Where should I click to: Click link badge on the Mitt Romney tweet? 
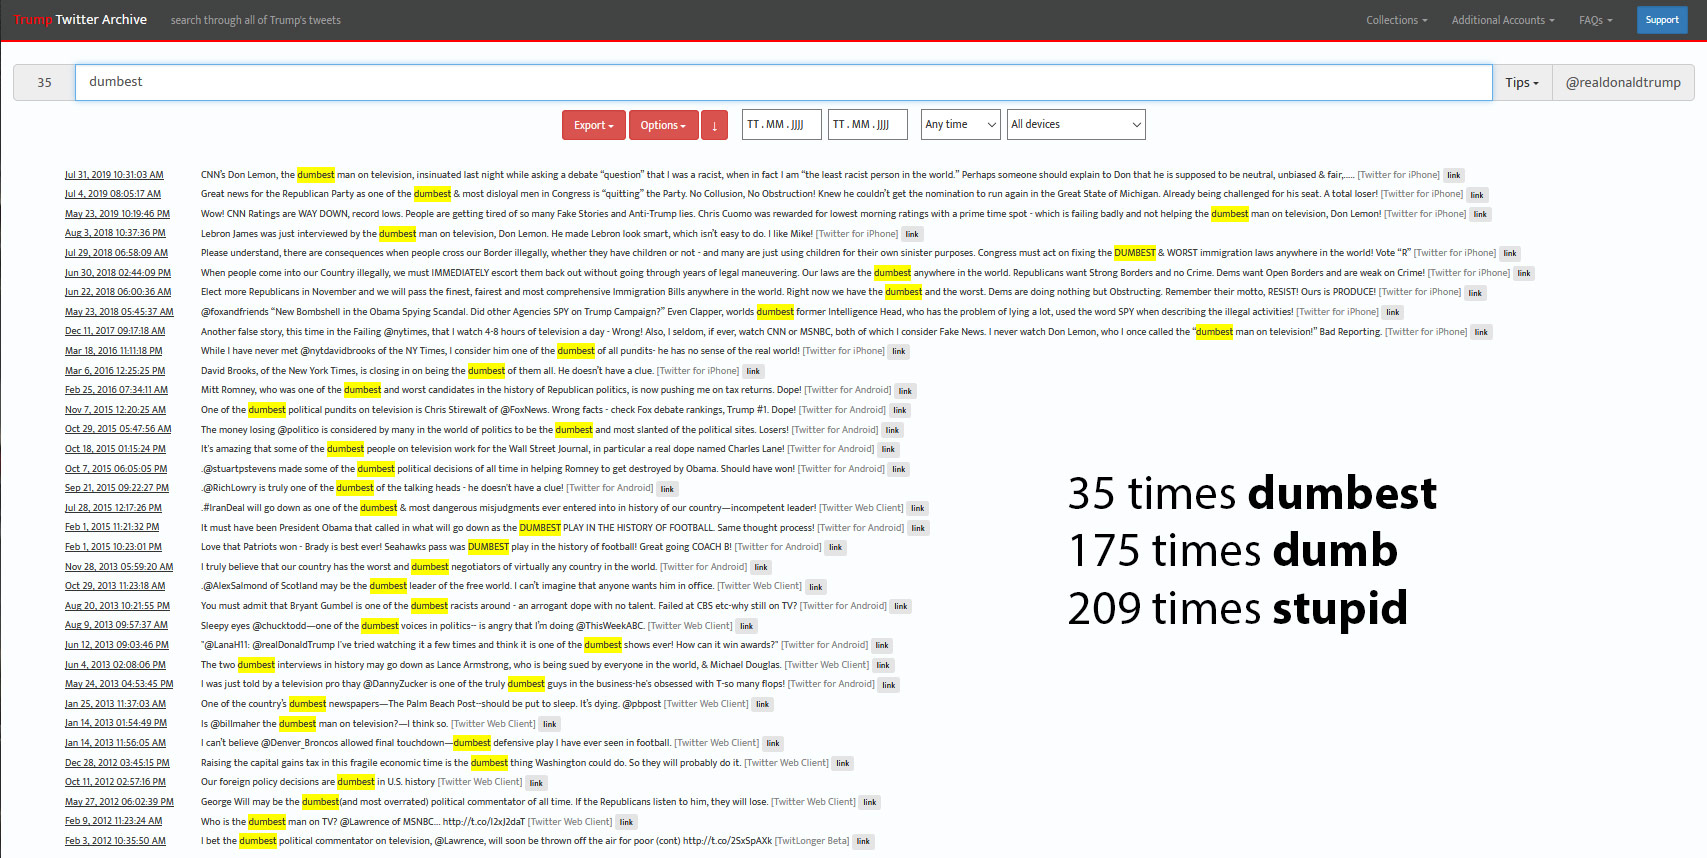pos(904,391)
